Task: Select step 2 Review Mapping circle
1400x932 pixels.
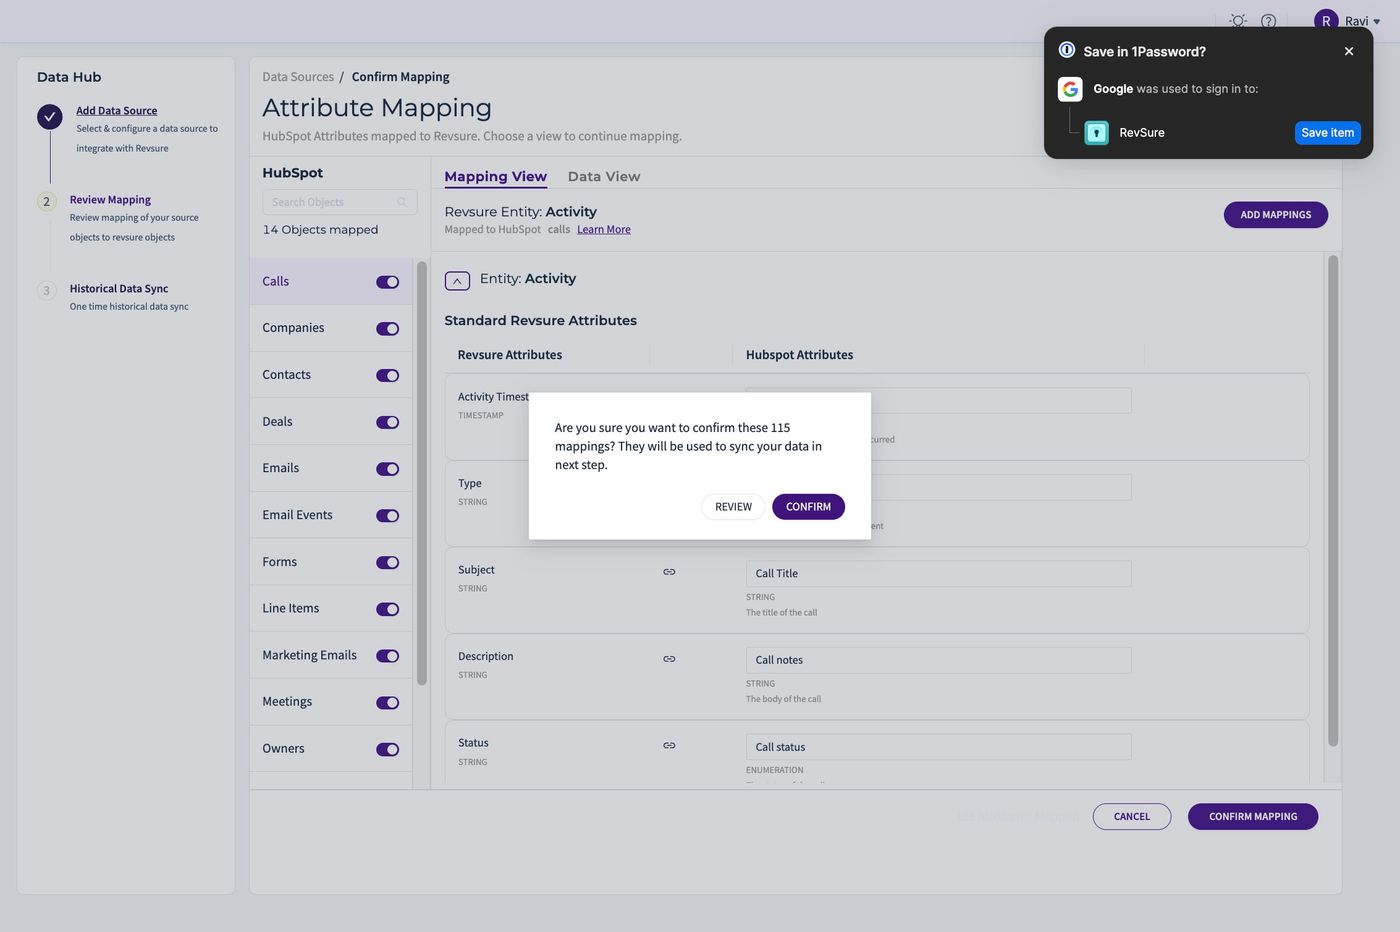Action: (x=46, y=201)
